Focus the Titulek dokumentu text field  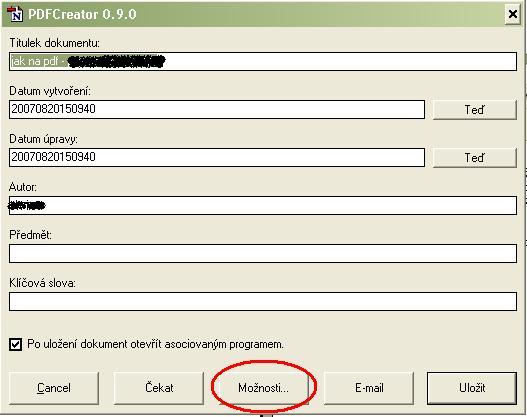tap(263, 61)
